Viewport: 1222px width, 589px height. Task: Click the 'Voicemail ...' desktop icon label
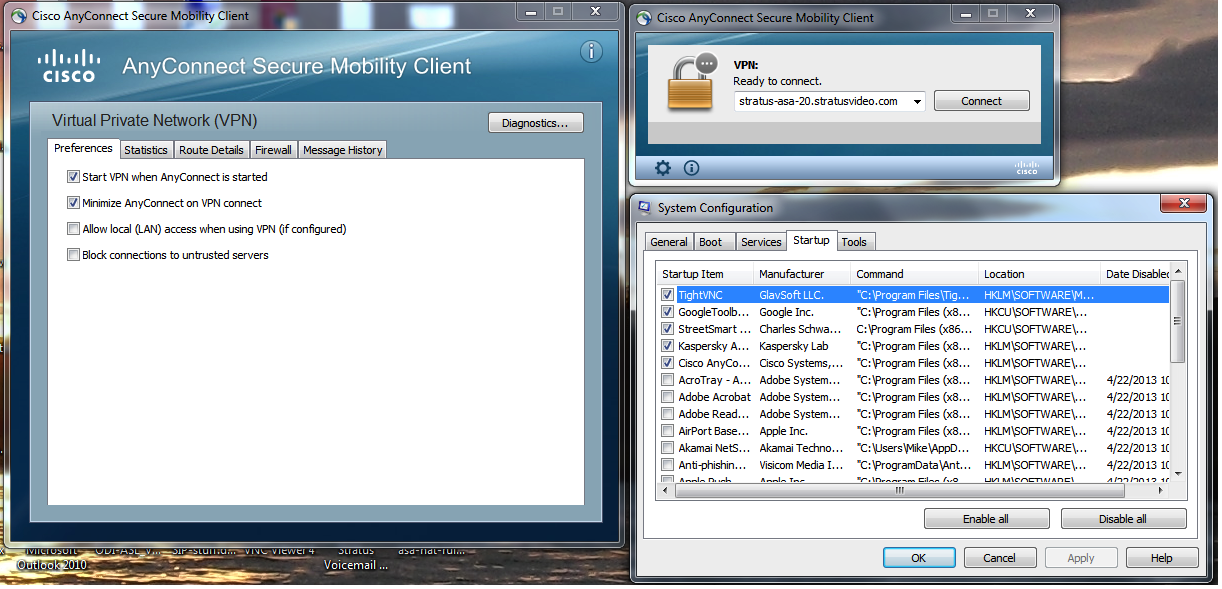point(356,565)
